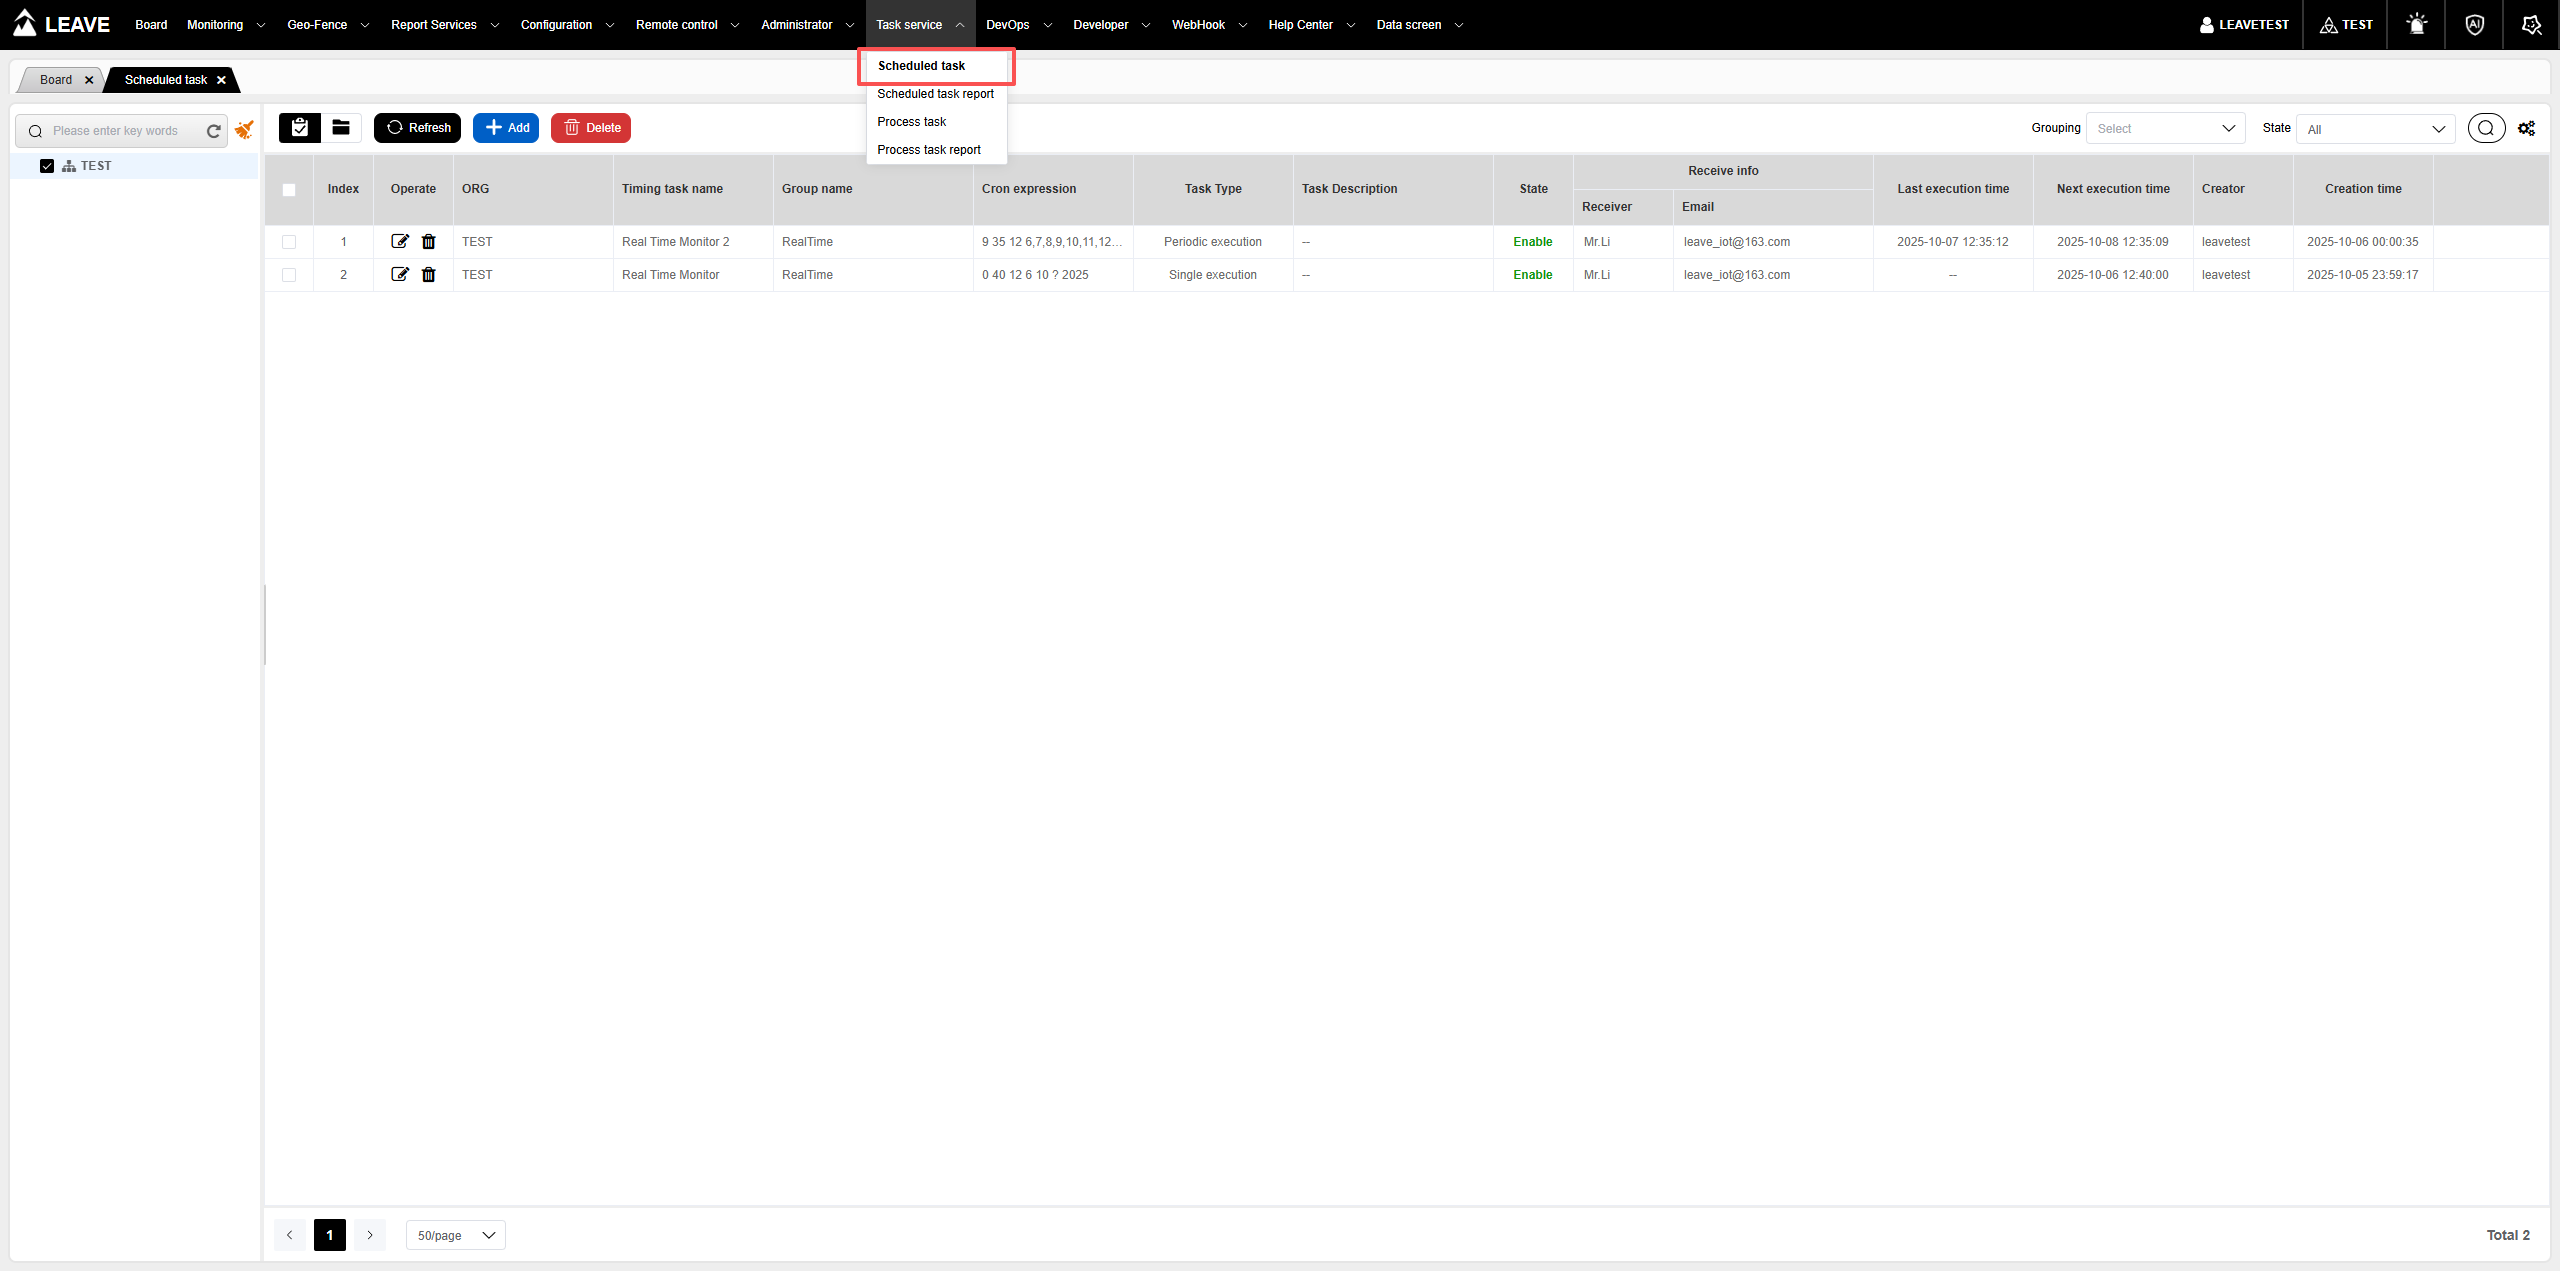Open the alarm siren icon in header

pos(2416,24)
